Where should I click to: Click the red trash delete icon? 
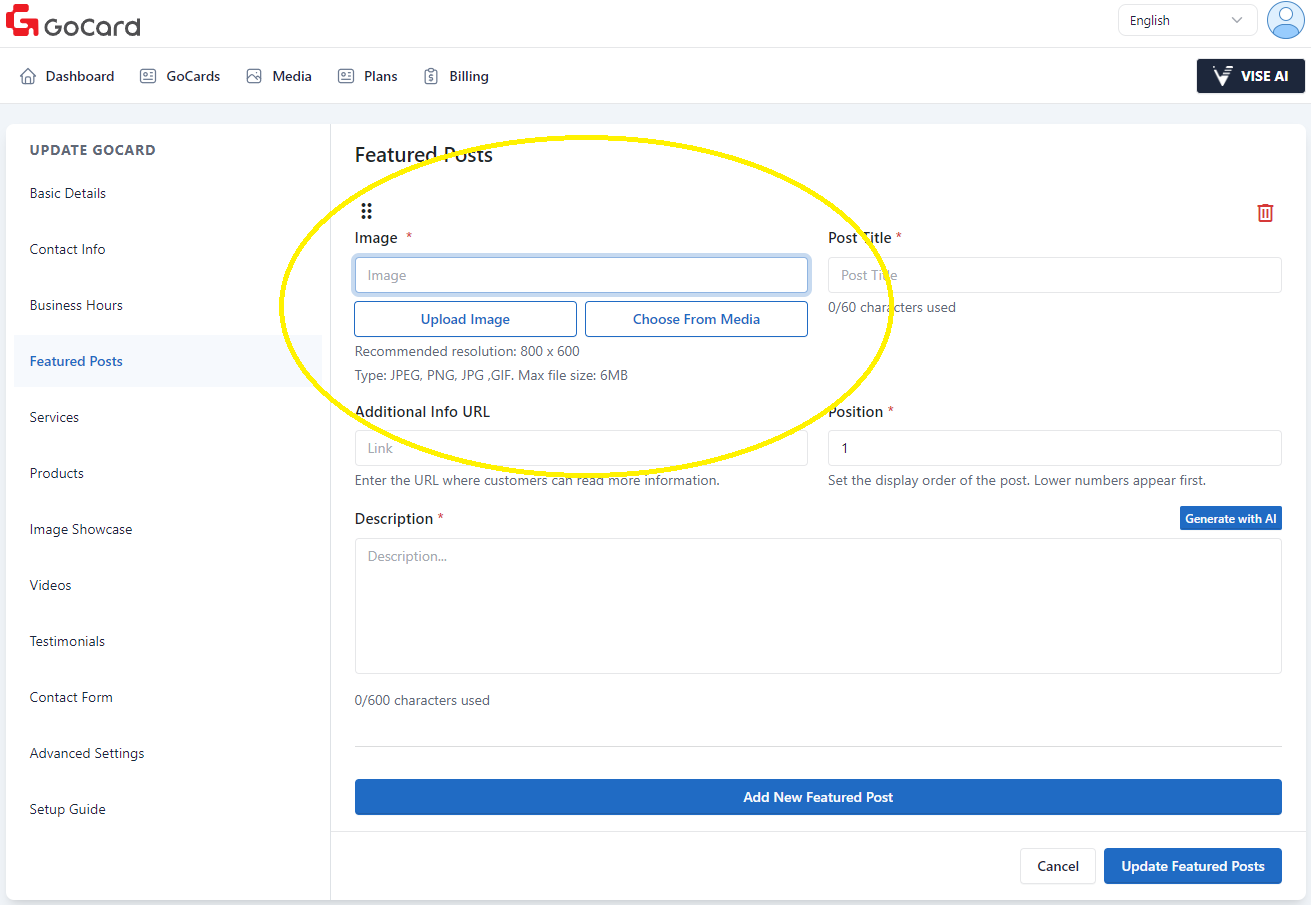pyautogui.click(x=1265, y=213)
